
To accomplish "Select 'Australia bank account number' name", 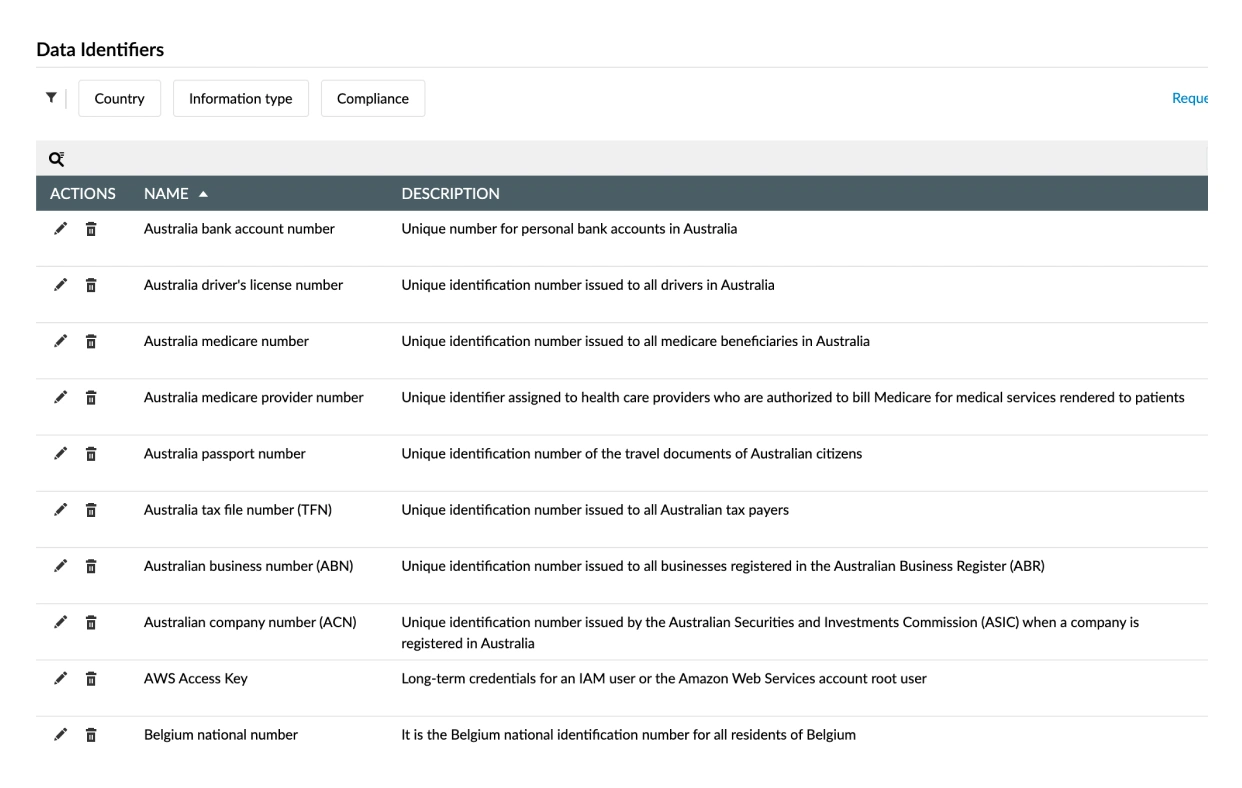I will coord(239,229).
